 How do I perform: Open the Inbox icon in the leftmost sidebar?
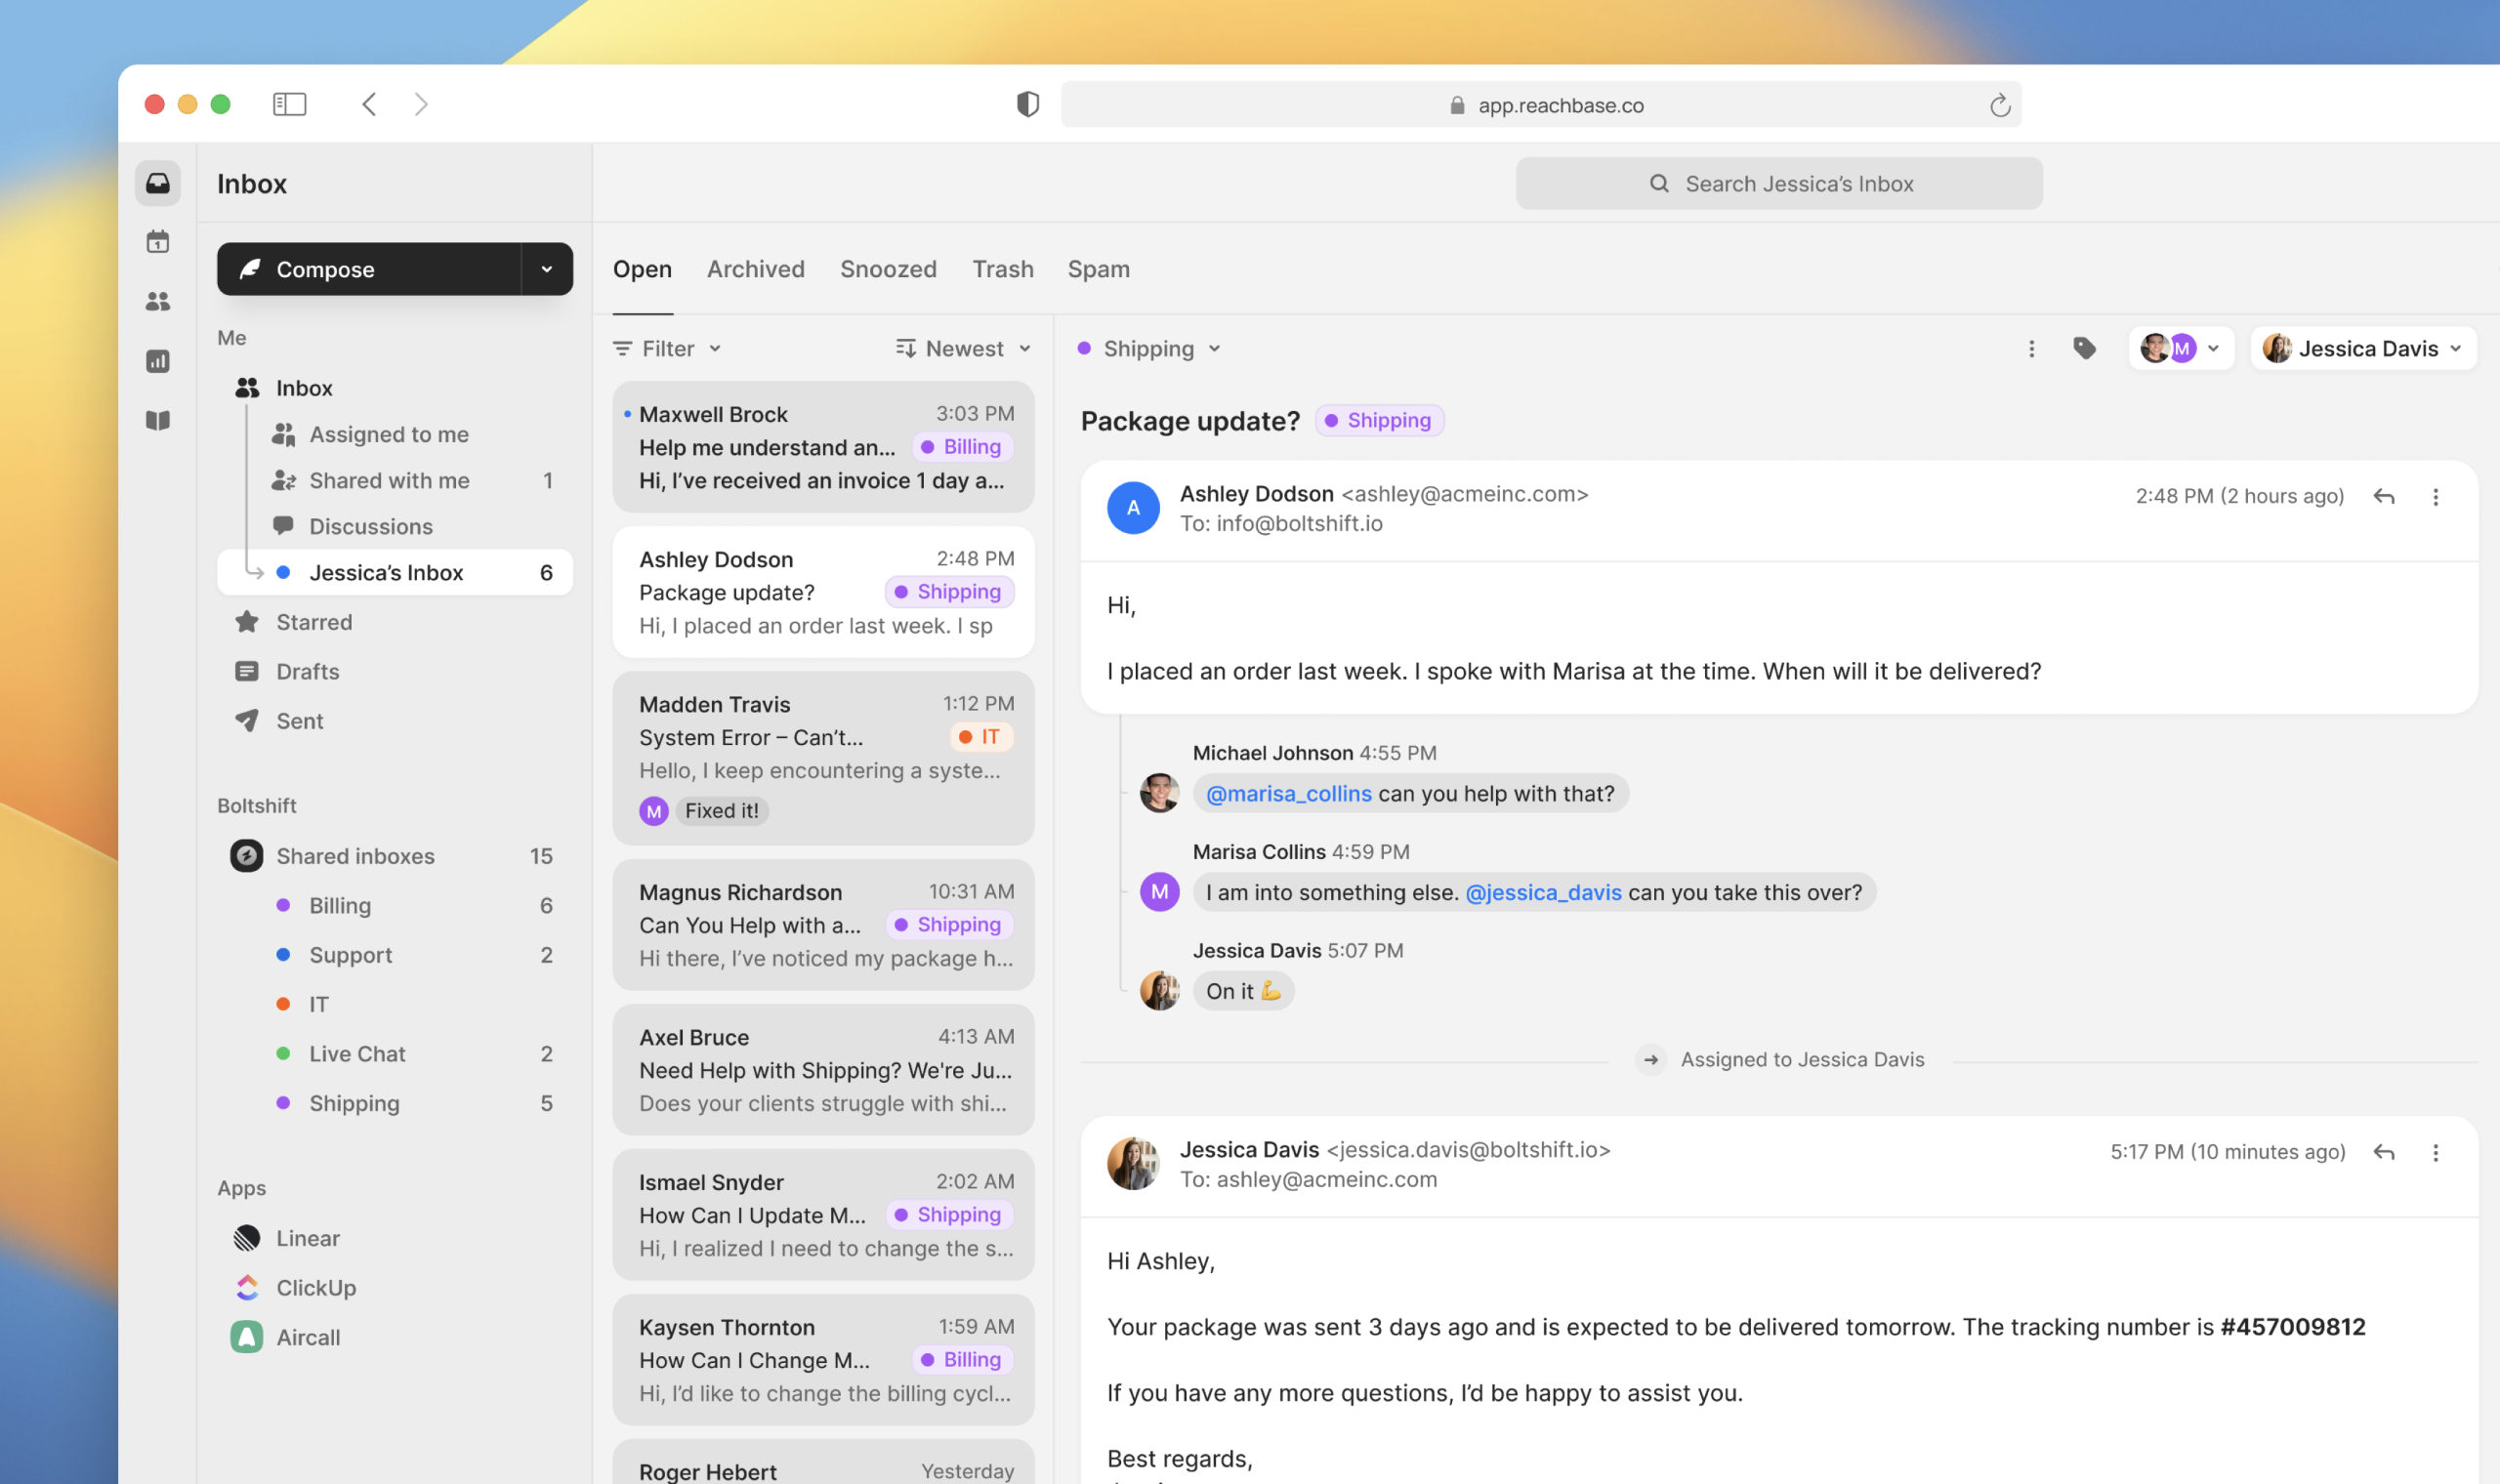click(158, 183)
